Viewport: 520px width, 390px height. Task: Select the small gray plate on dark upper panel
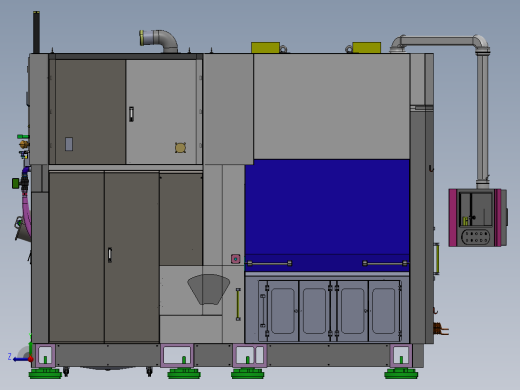[x=69, y=144]
